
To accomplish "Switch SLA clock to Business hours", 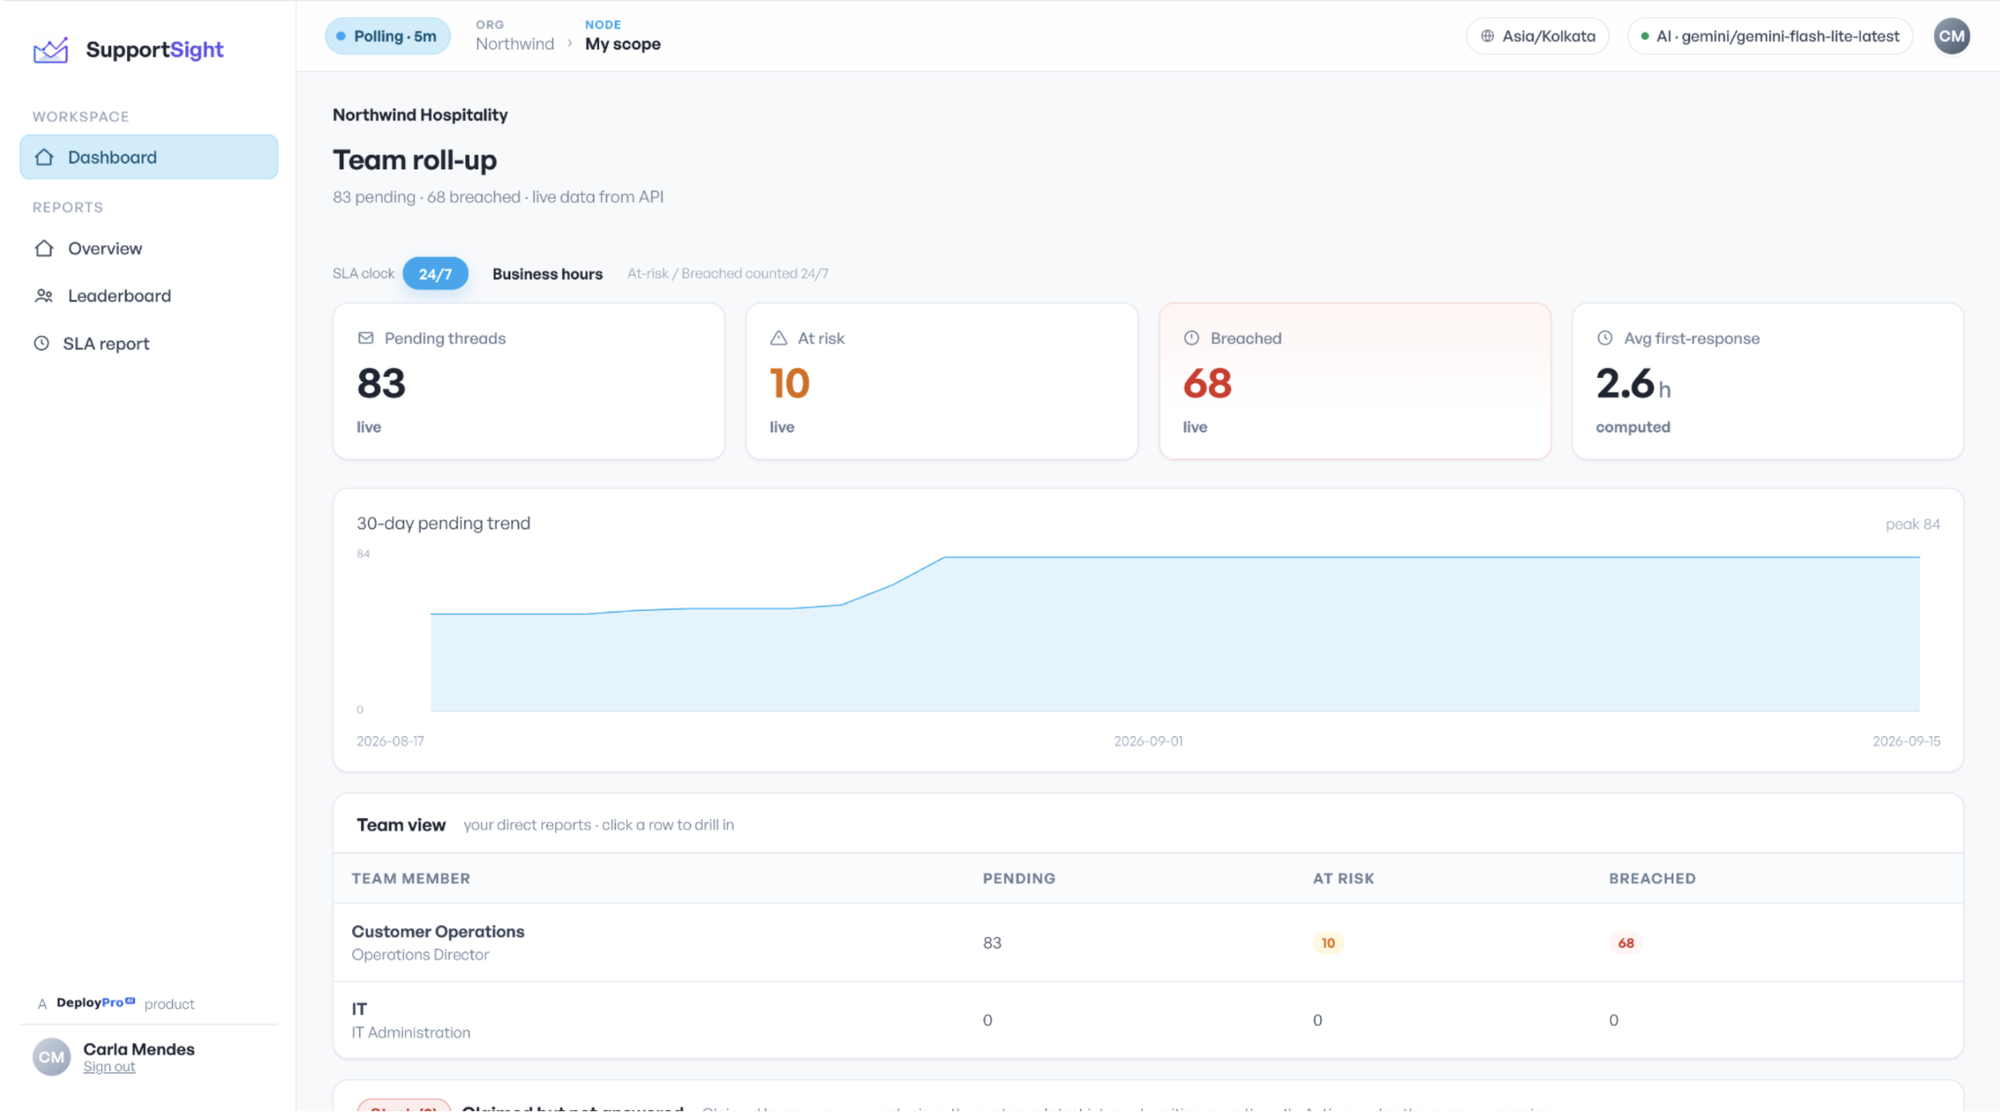I will pyautogui.click(x=547, y=273).
